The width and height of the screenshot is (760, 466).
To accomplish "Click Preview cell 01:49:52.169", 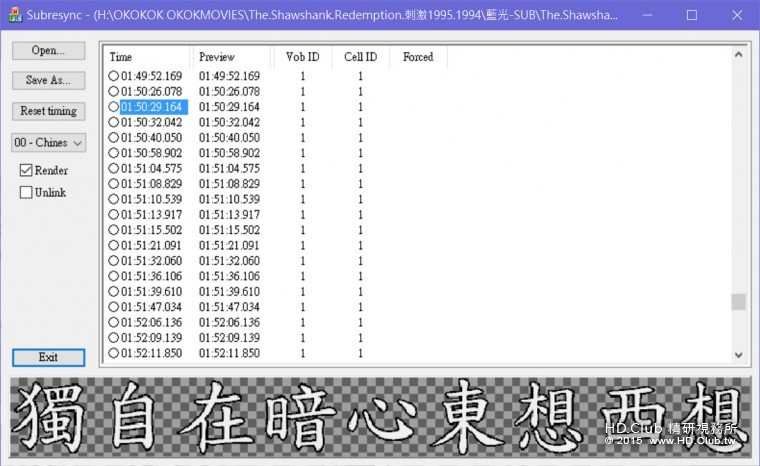I will [x=229, y=76].
